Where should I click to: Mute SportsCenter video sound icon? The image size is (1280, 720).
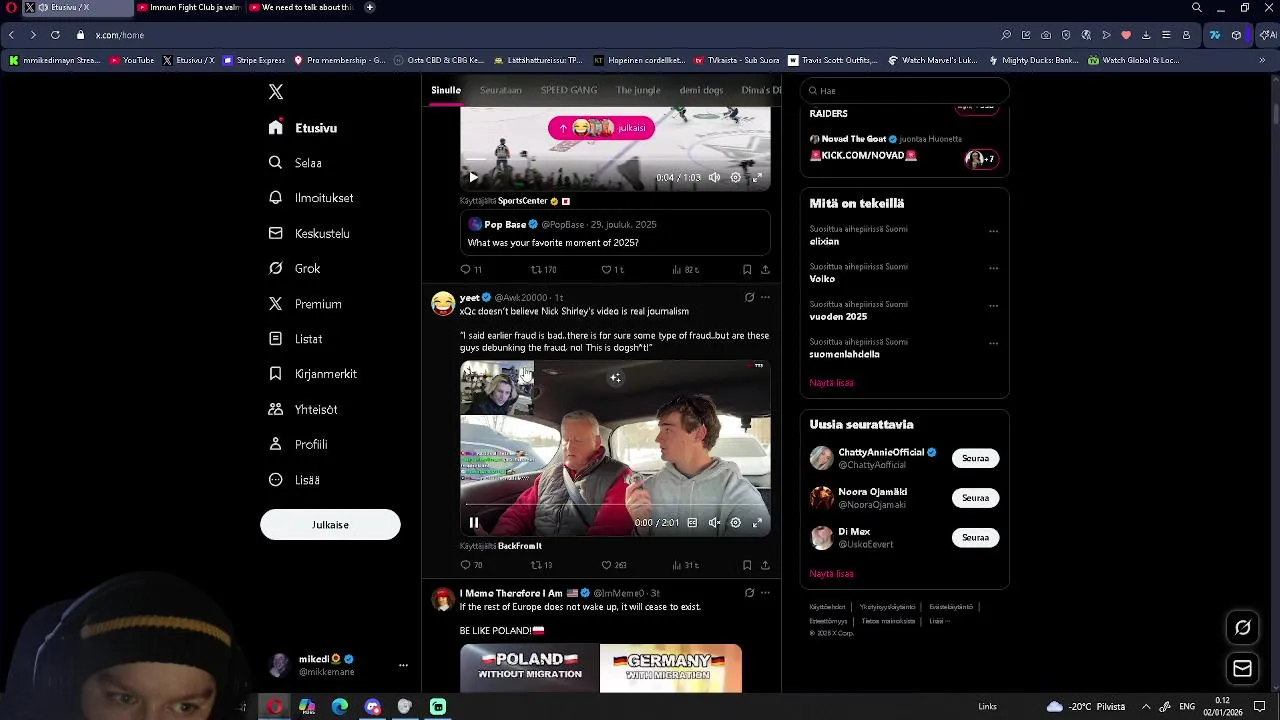tap(714, 178)
